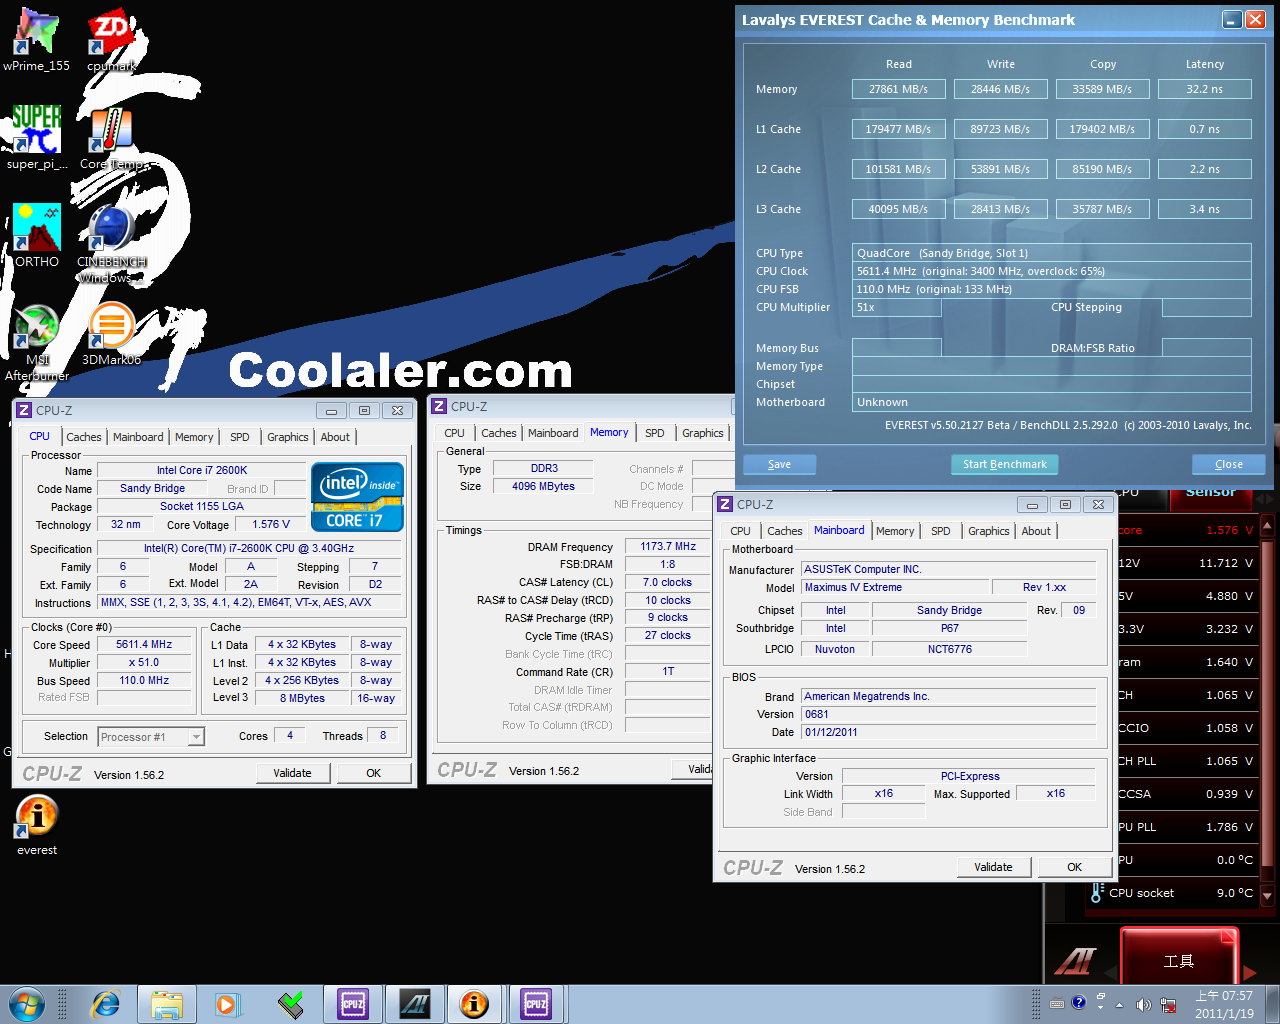Click the CPU socket temperature sensor row
Viewport: 1280px width, 1024px height.
(1171, 893)
